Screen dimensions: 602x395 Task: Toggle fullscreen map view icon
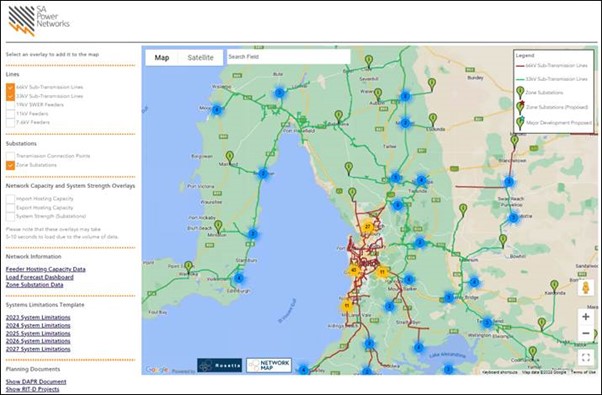click(585, 358)
